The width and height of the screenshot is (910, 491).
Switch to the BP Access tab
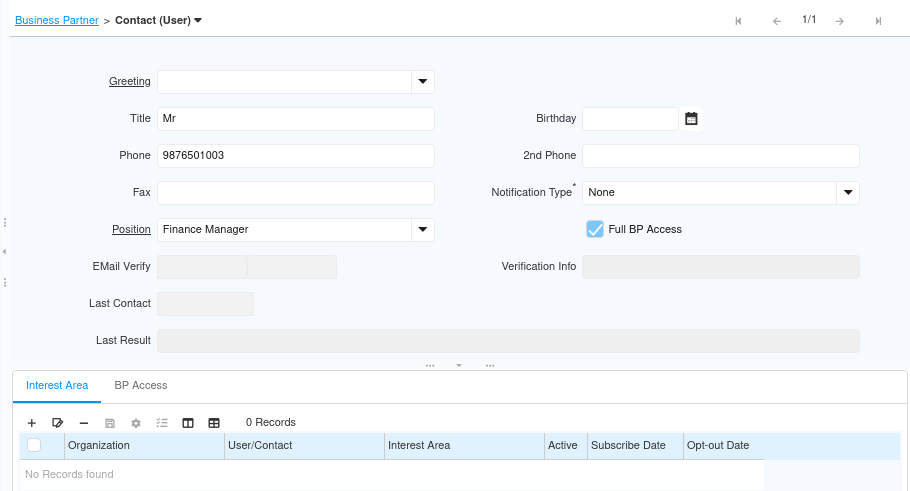pos(140,385)
